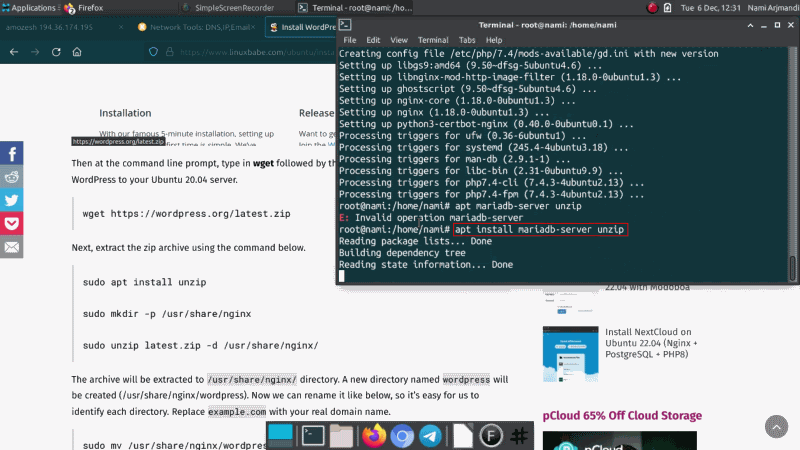The width and height of the screenshot is (800, 450).
Task: Click the Firefox address bar URL
Action: tap(257, 52)
